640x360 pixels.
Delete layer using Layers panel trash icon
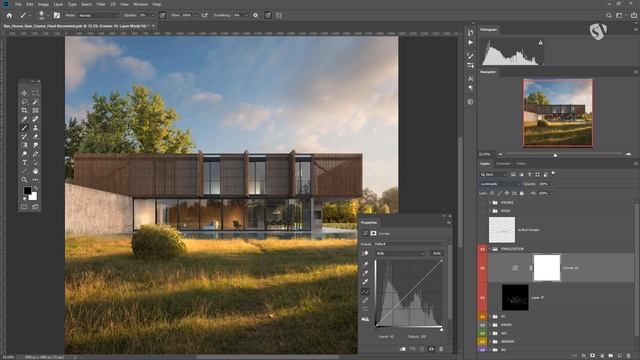click(x=629, y=356)
